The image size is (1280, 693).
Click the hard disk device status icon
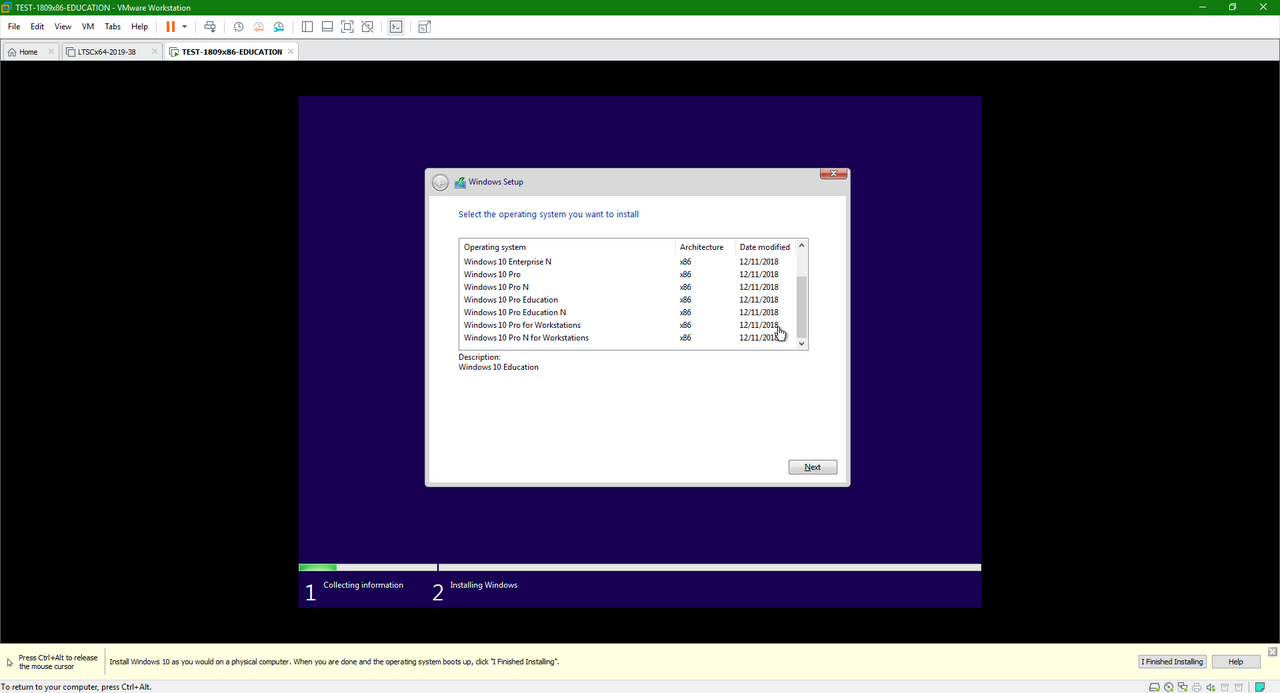pyautogui.click(x=1154, y=687)
